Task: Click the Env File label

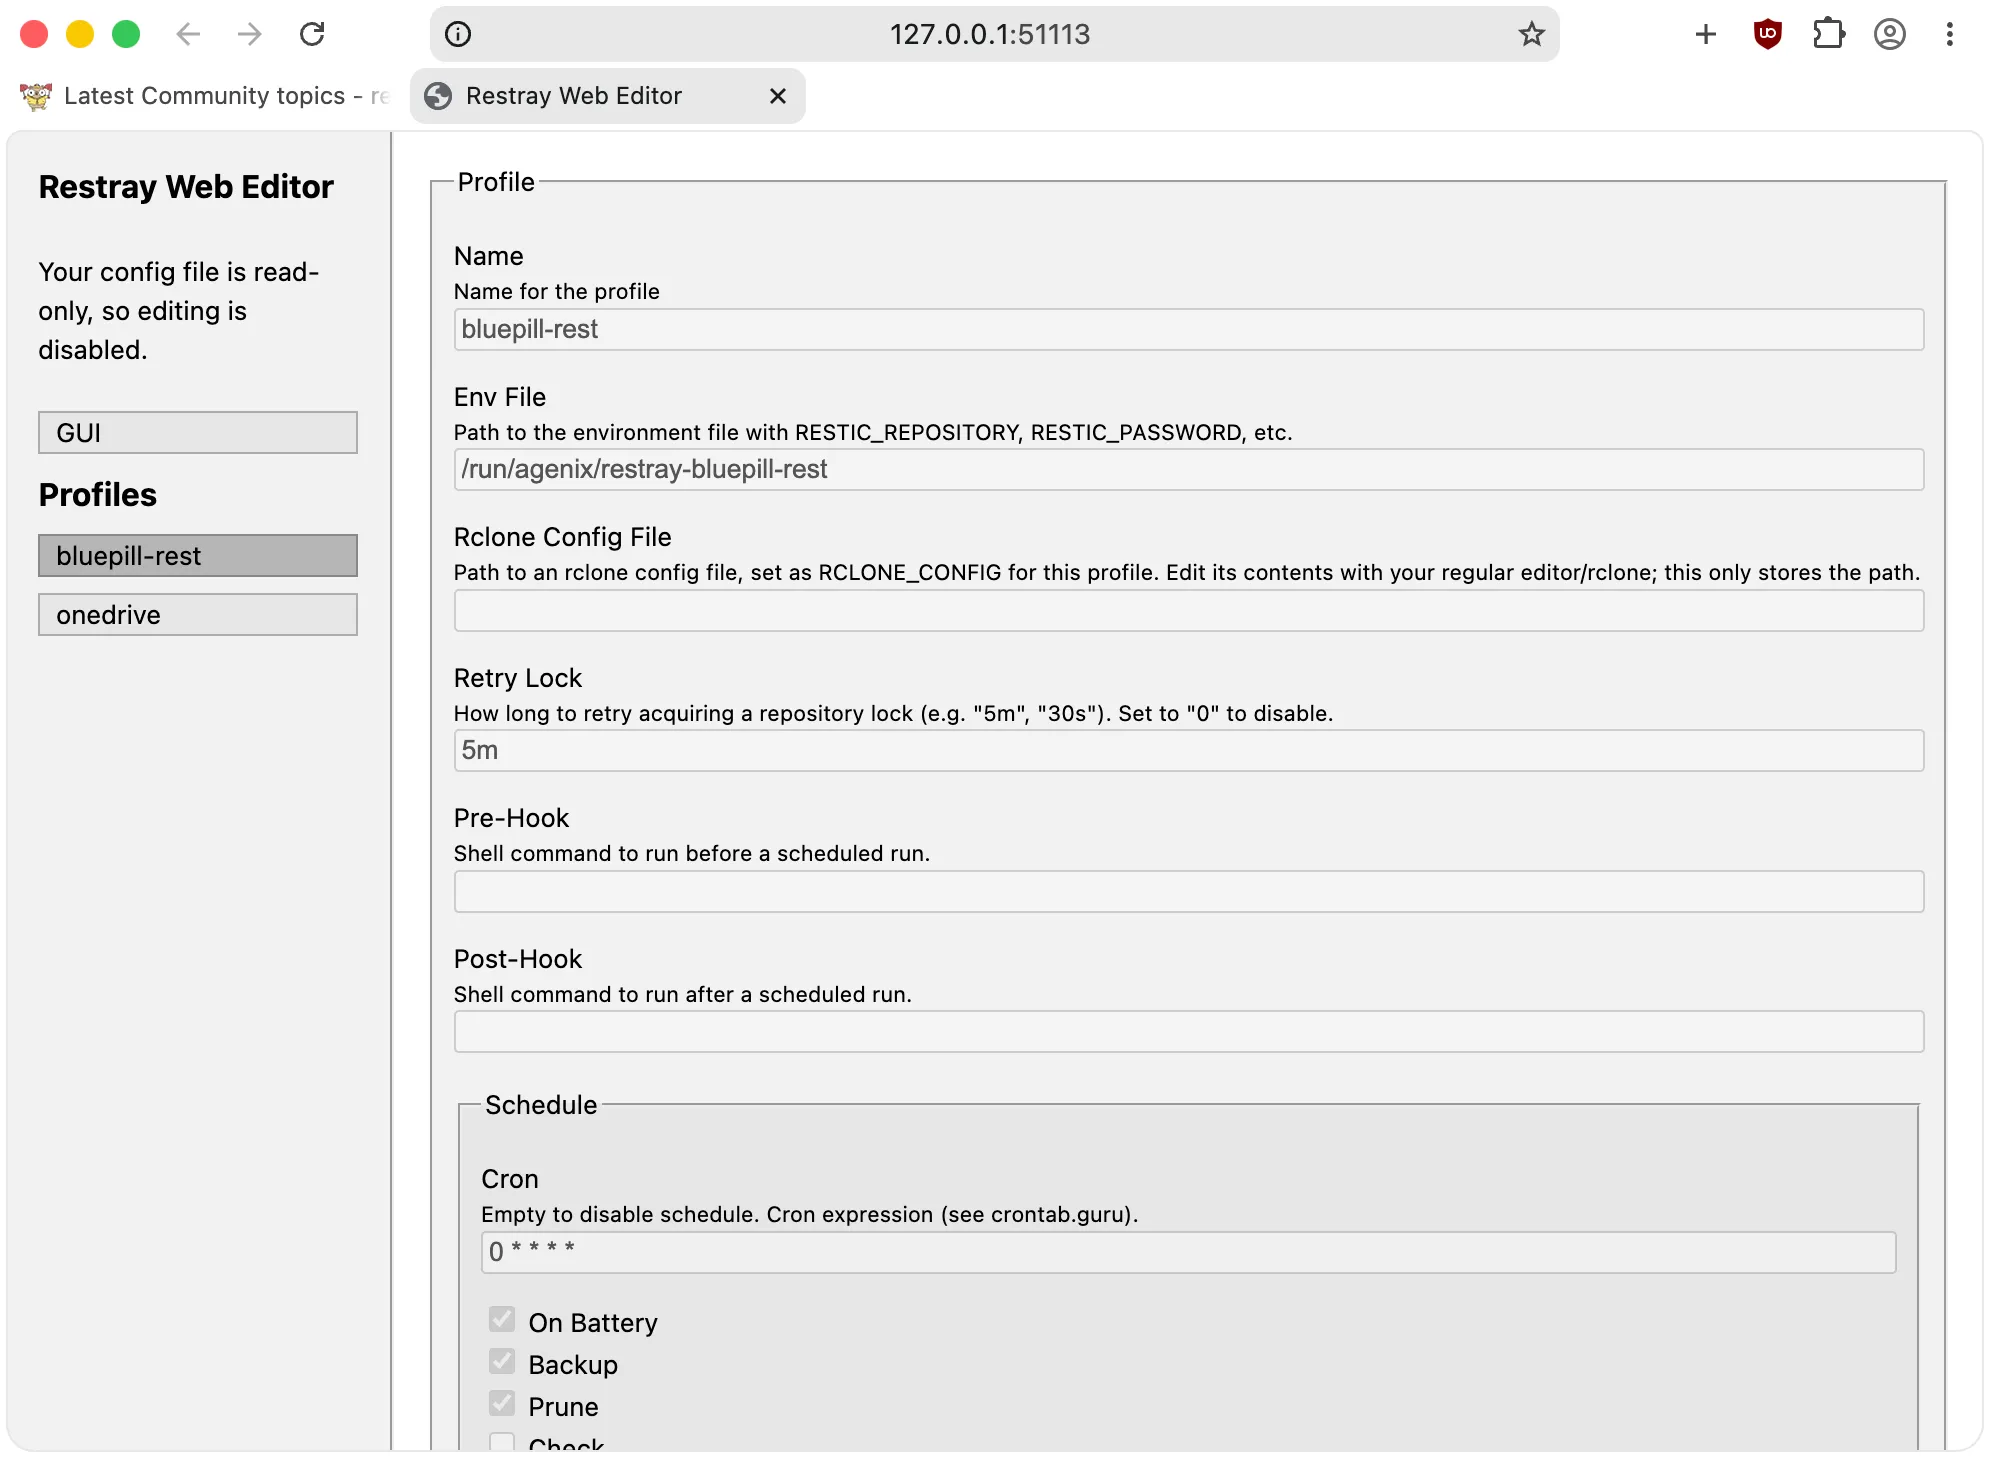Action: pyautogui.click(x=500, y=397)
